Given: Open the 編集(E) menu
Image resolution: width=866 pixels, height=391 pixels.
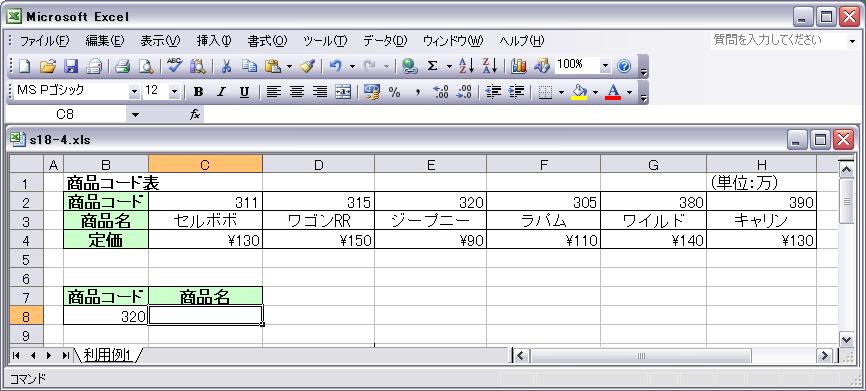Looking at the screenshot, I should (105, 41).
